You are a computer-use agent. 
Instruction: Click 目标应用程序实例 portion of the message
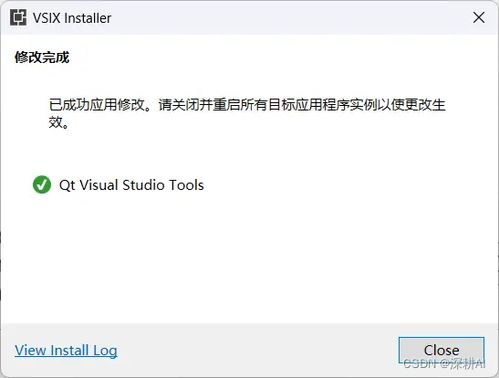315,105
